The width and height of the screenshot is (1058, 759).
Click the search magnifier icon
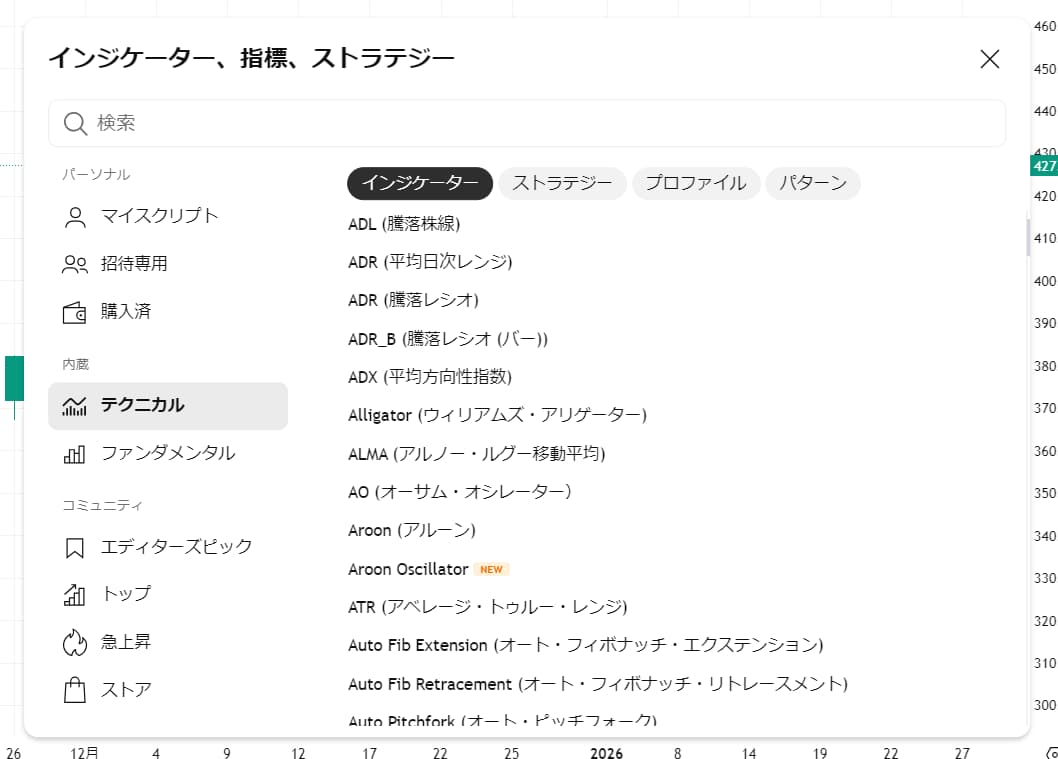point(75,123)
